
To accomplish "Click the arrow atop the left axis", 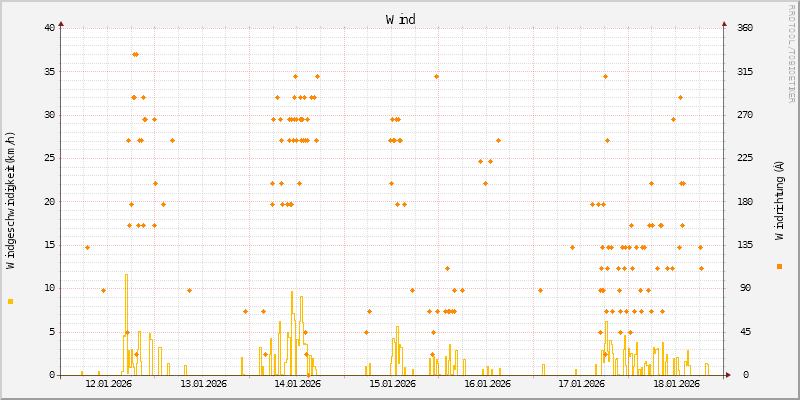I will [x=61, y=22].
